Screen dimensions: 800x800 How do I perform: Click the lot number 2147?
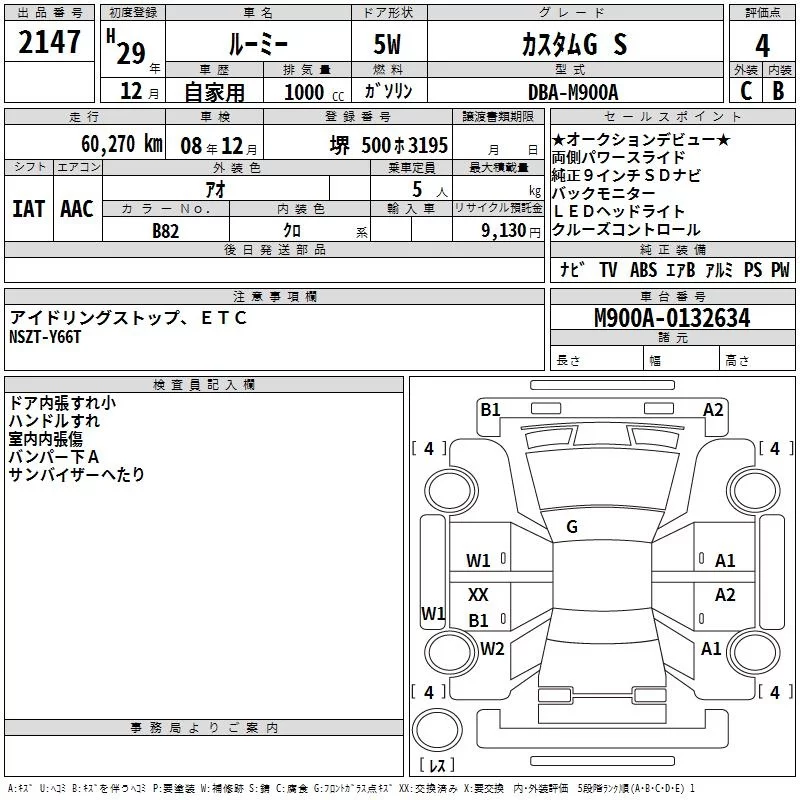pyautogui.click(x=50, y=43)
